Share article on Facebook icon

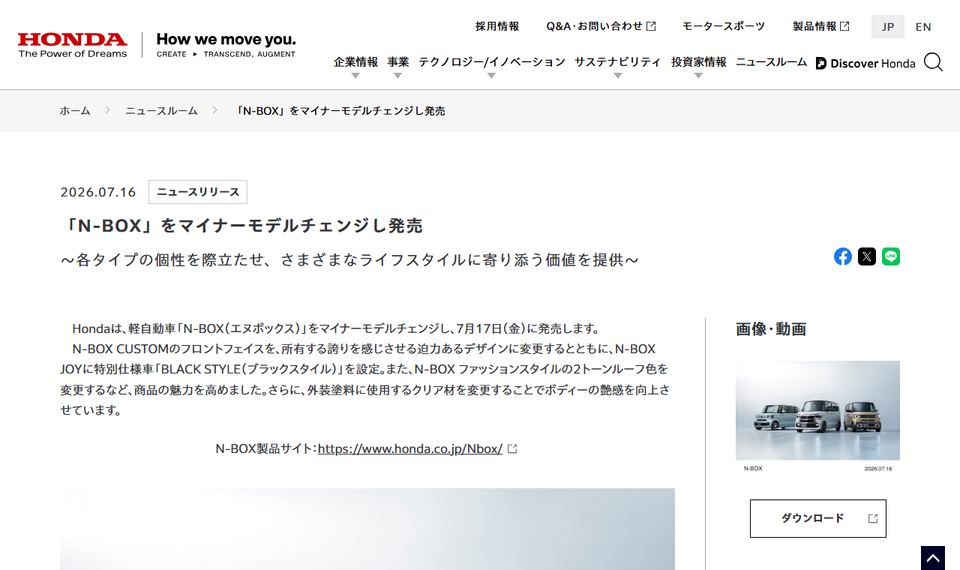pyautogui.click(x=842, y=257)
